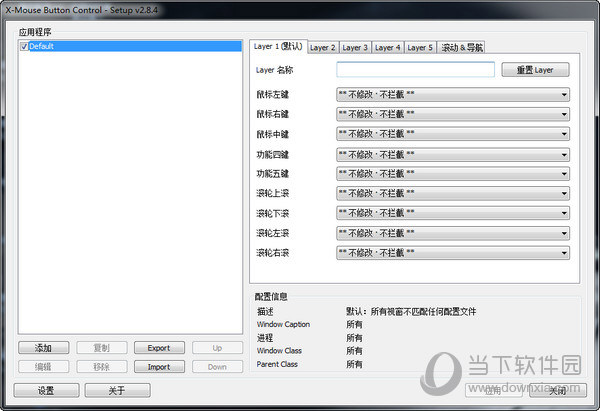
Task: Click the 编辑 button
Action: point(44,367)
